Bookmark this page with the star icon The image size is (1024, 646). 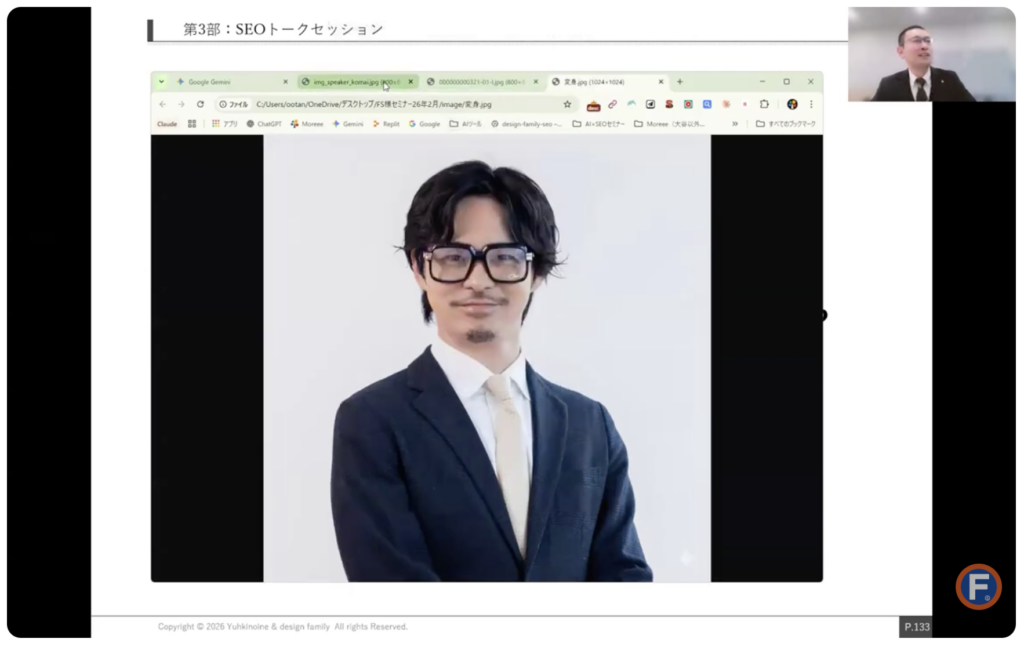[567, 104]
